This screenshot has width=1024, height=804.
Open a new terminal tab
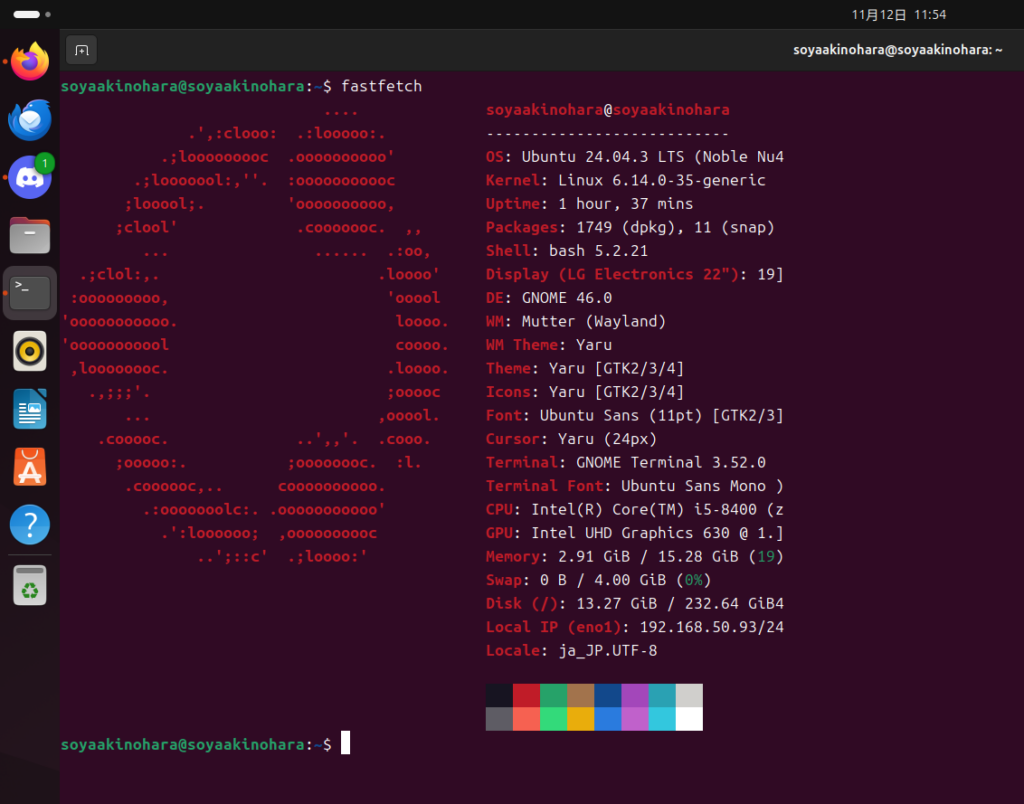click(x=81, y=50)
